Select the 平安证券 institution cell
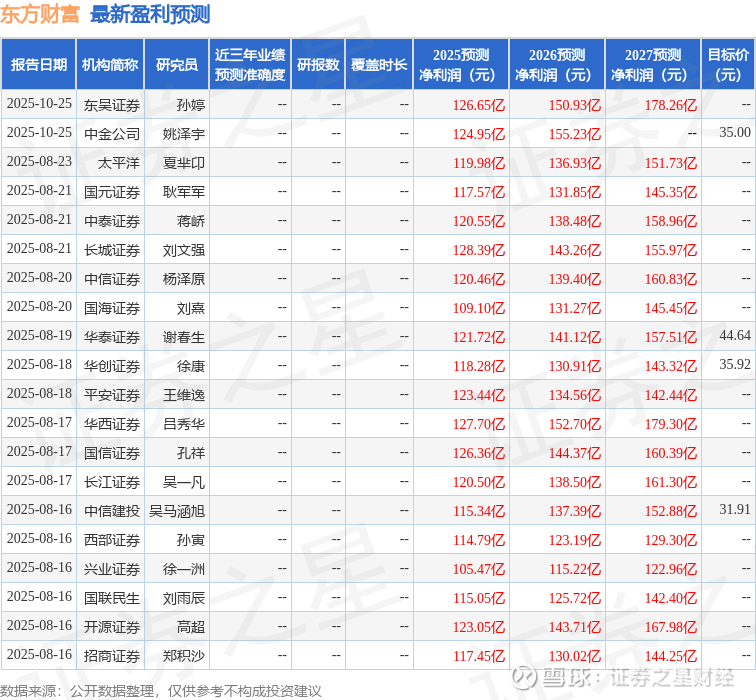The height and width of the screenshot is (700, 756). click(112, 395)
